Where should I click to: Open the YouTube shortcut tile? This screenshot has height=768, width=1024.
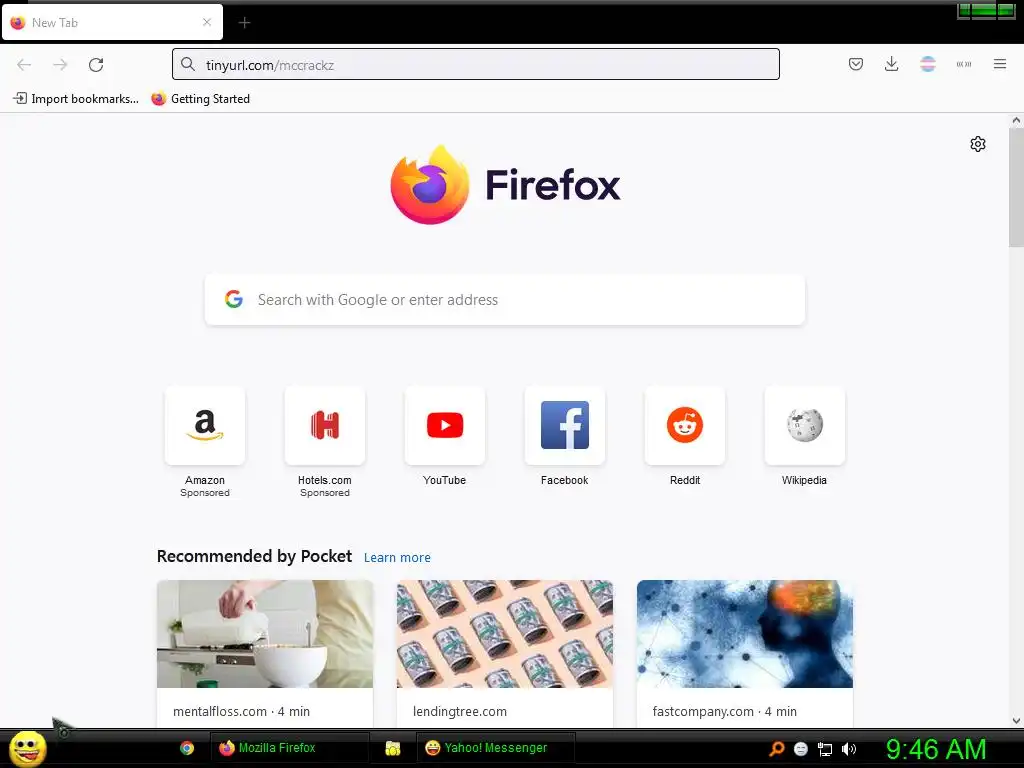click(x=445, y=425)
